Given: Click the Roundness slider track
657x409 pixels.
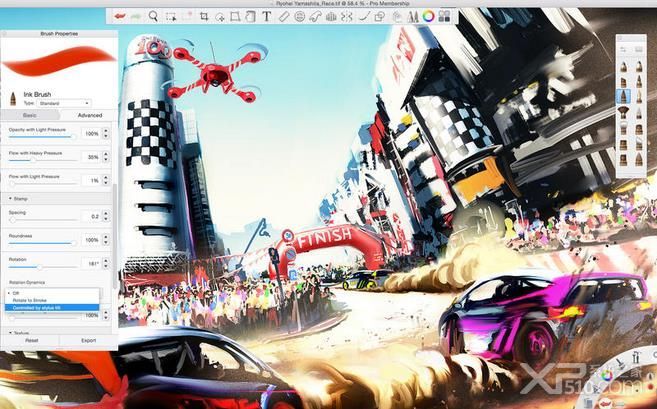Looking at the screenshot, I should (43, 243).
